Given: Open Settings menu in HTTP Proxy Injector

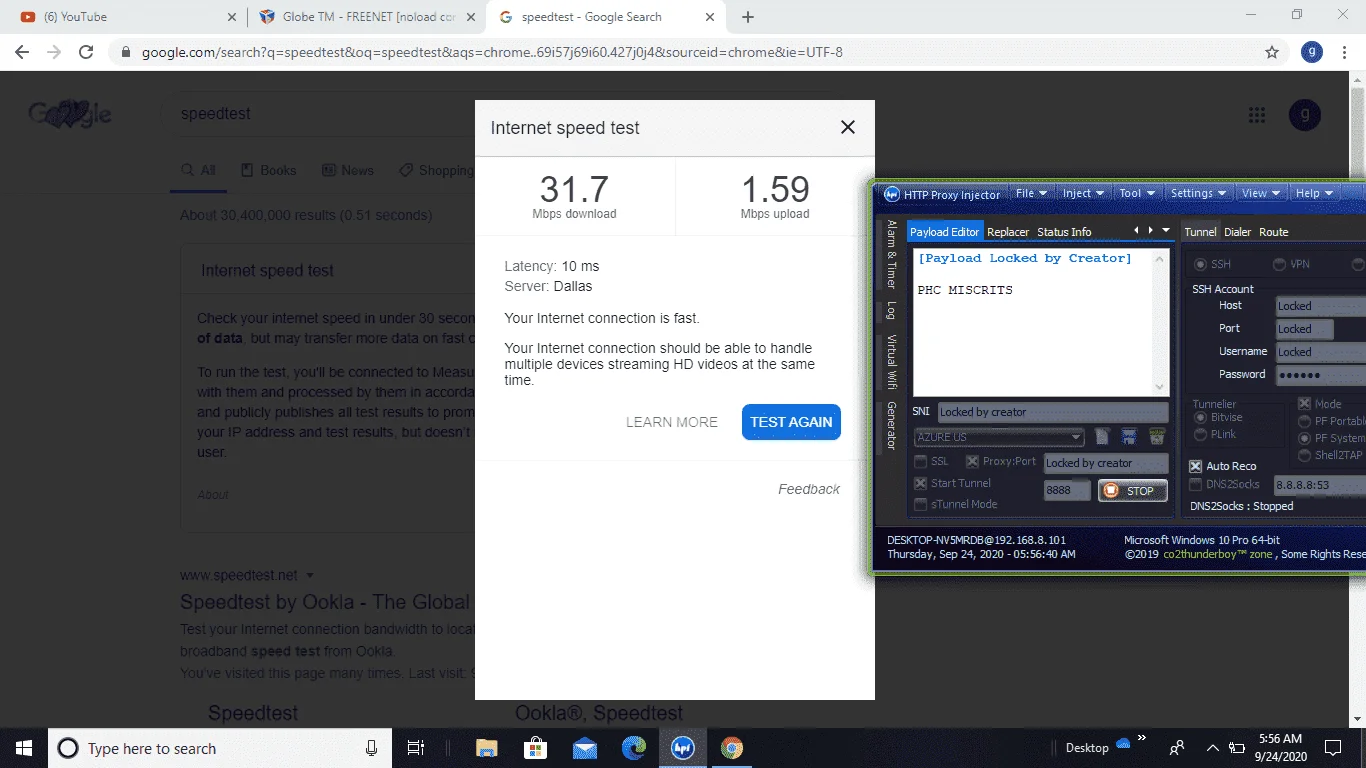Looking at the screenshot, I should [1198, 193].
